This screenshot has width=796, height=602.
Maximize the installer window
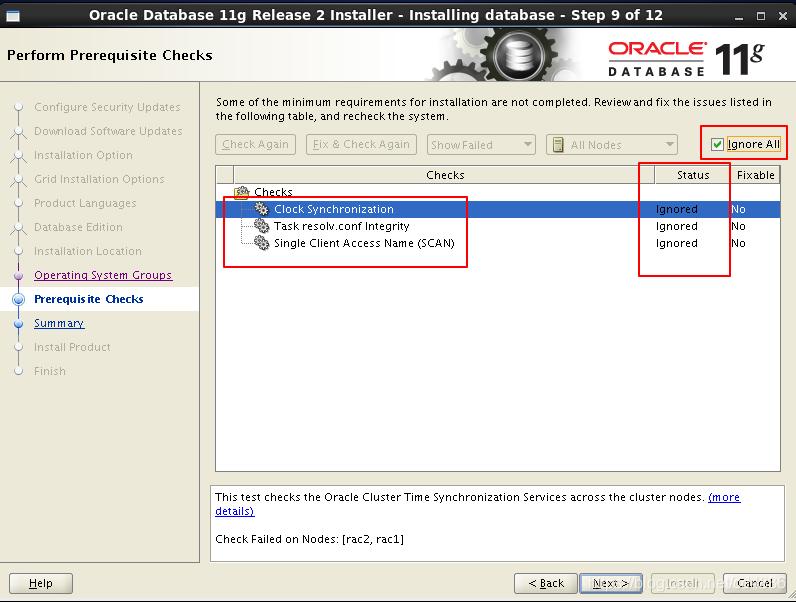tap(760, 16)
